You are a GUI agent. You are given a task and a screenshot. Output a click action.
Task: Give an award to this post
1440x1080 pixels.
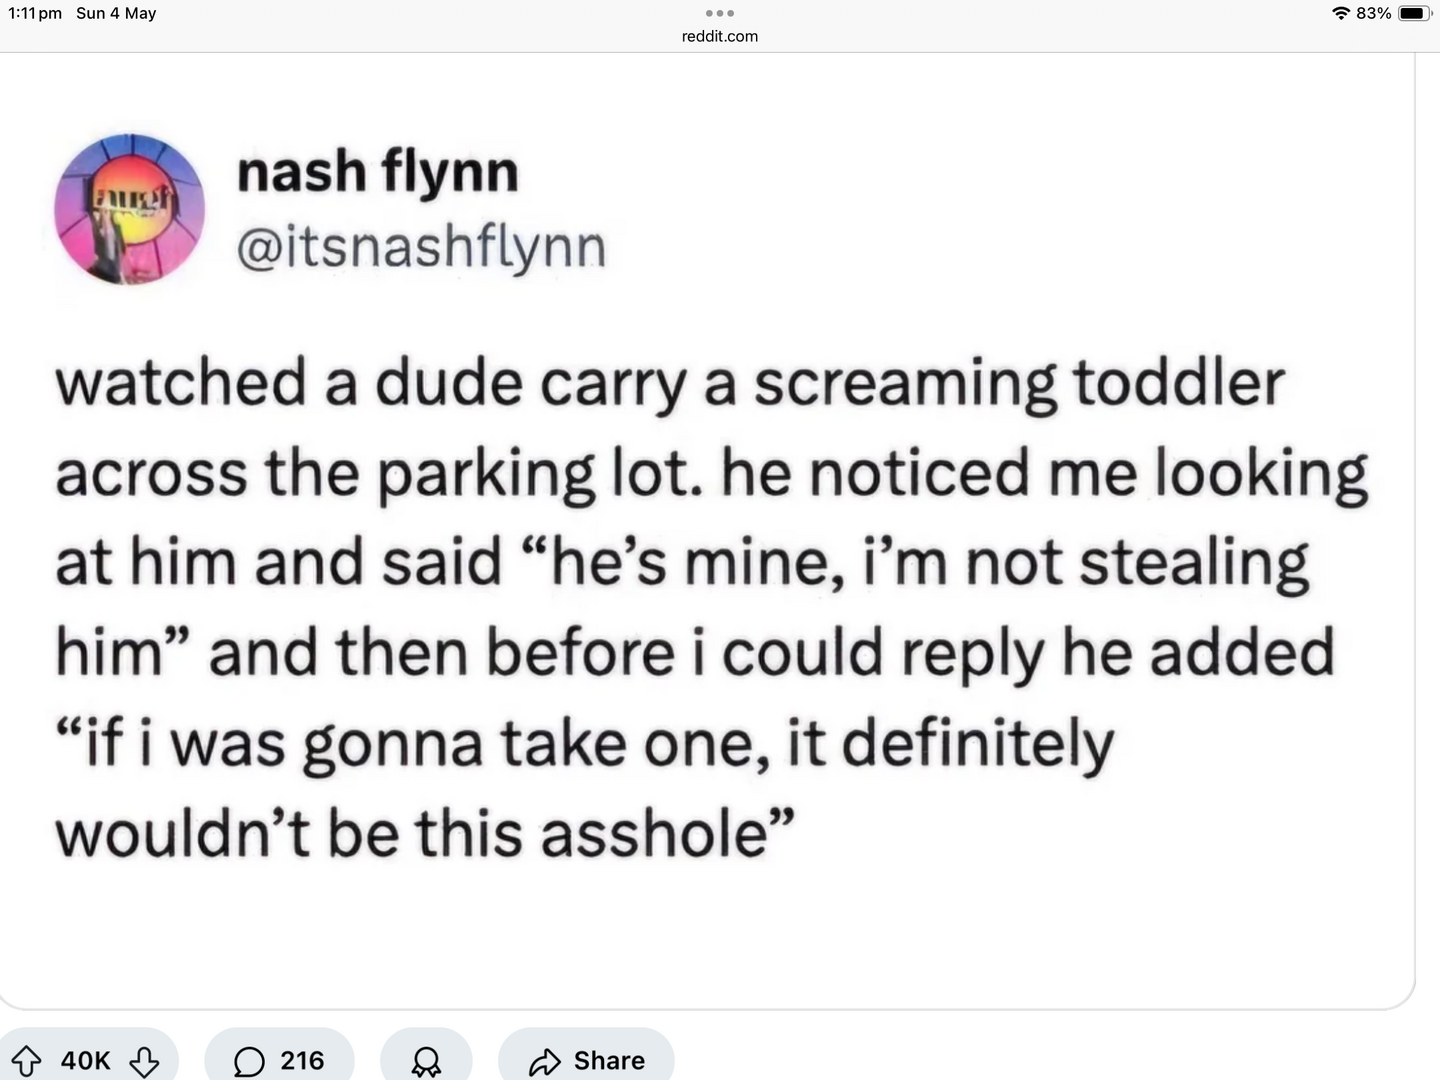tap(426, 1061)
